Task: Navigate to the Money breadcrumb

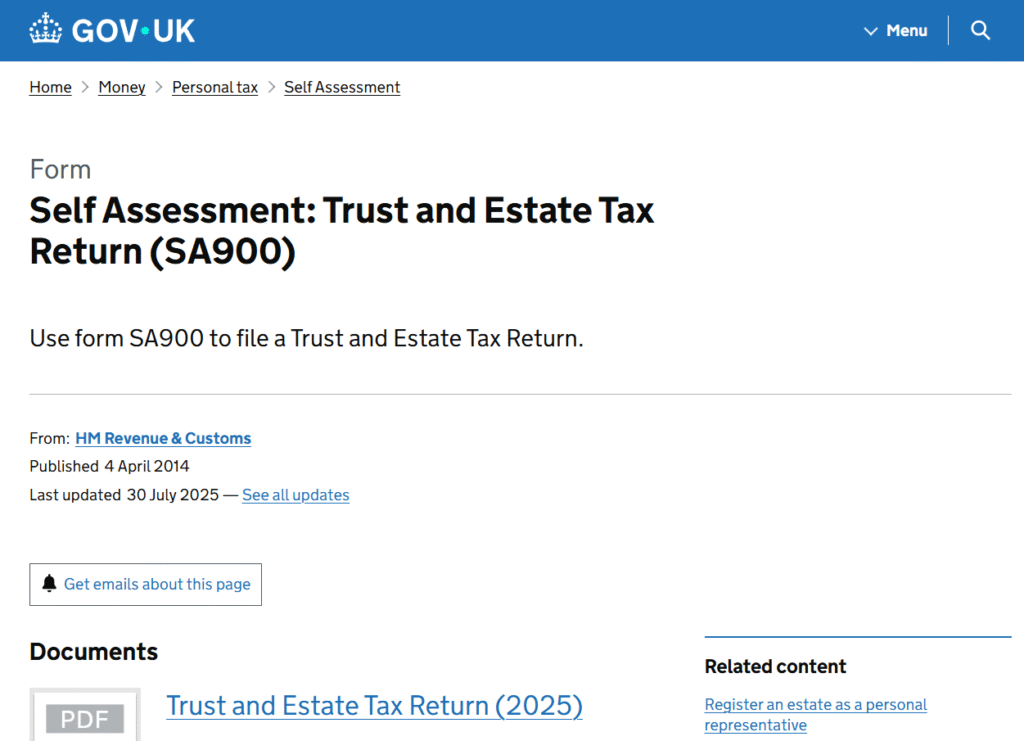Action: [122, 87]
